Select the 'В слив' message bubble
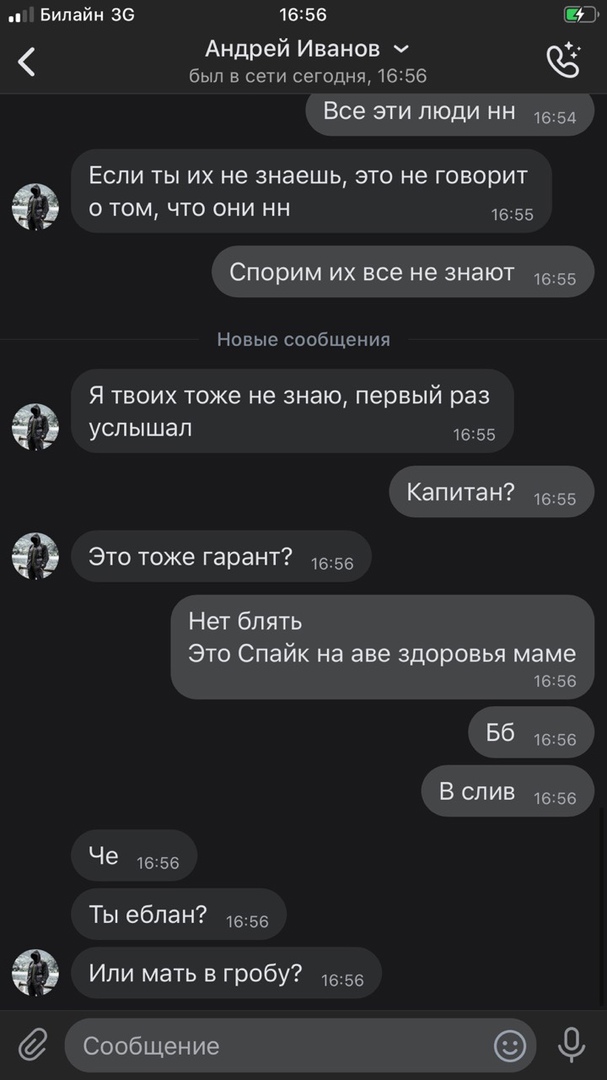The width and height of the screenshot is (607, 1080). pos(507,791)
